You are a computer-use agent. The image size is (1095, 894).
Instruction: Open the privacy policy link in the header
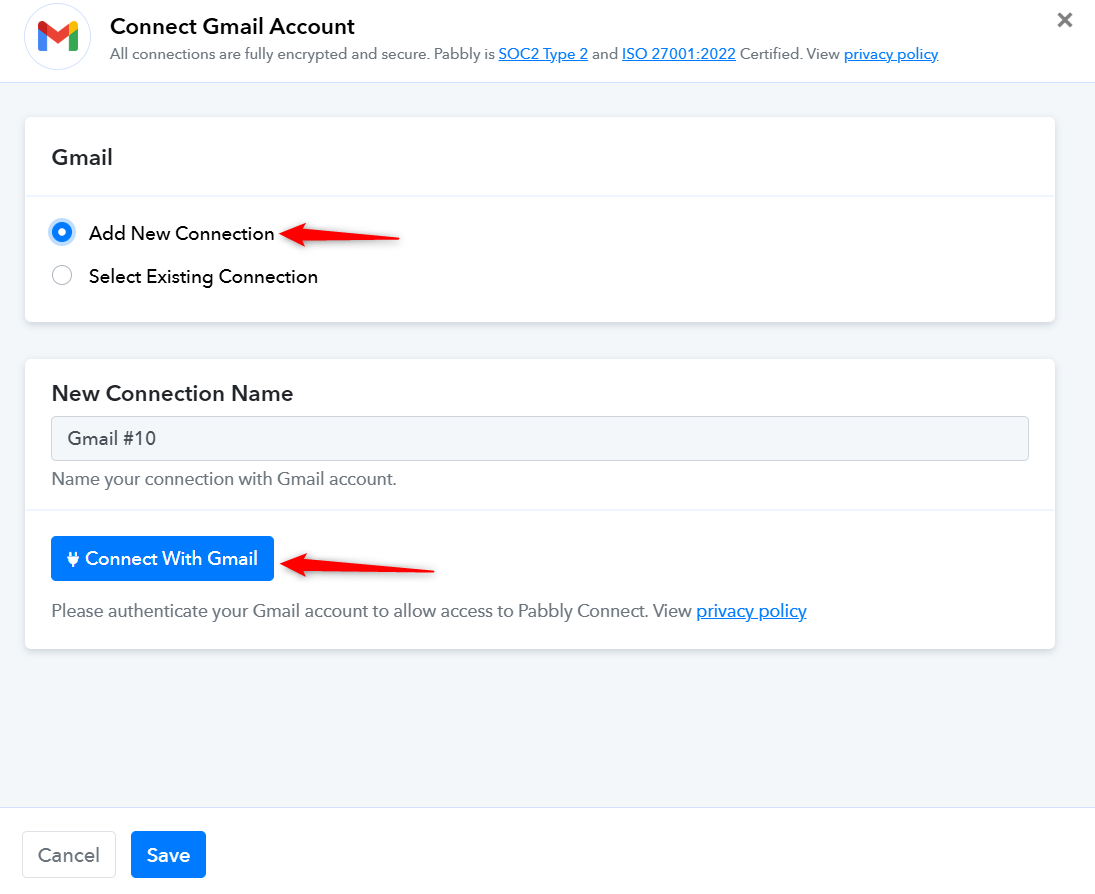890,54
